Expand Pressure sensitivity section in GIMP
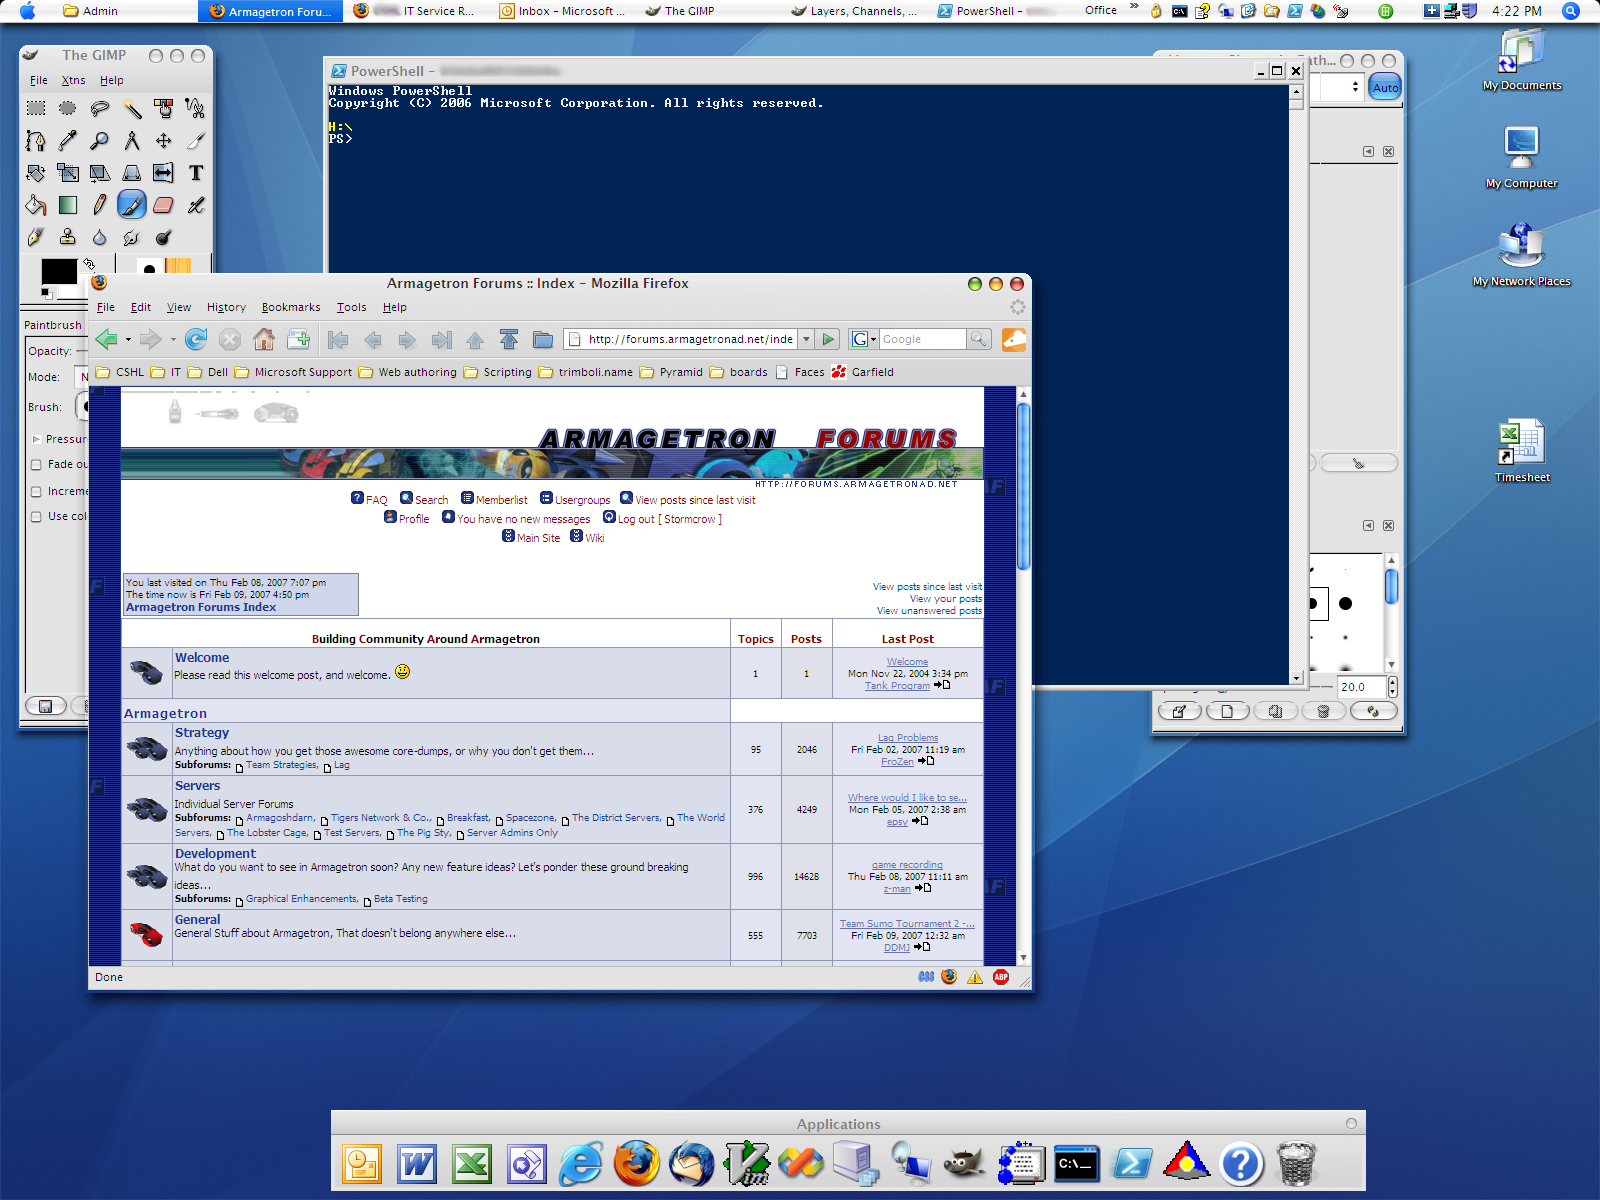This screenshot has width=1600, height=1200. tap(37, 439)
